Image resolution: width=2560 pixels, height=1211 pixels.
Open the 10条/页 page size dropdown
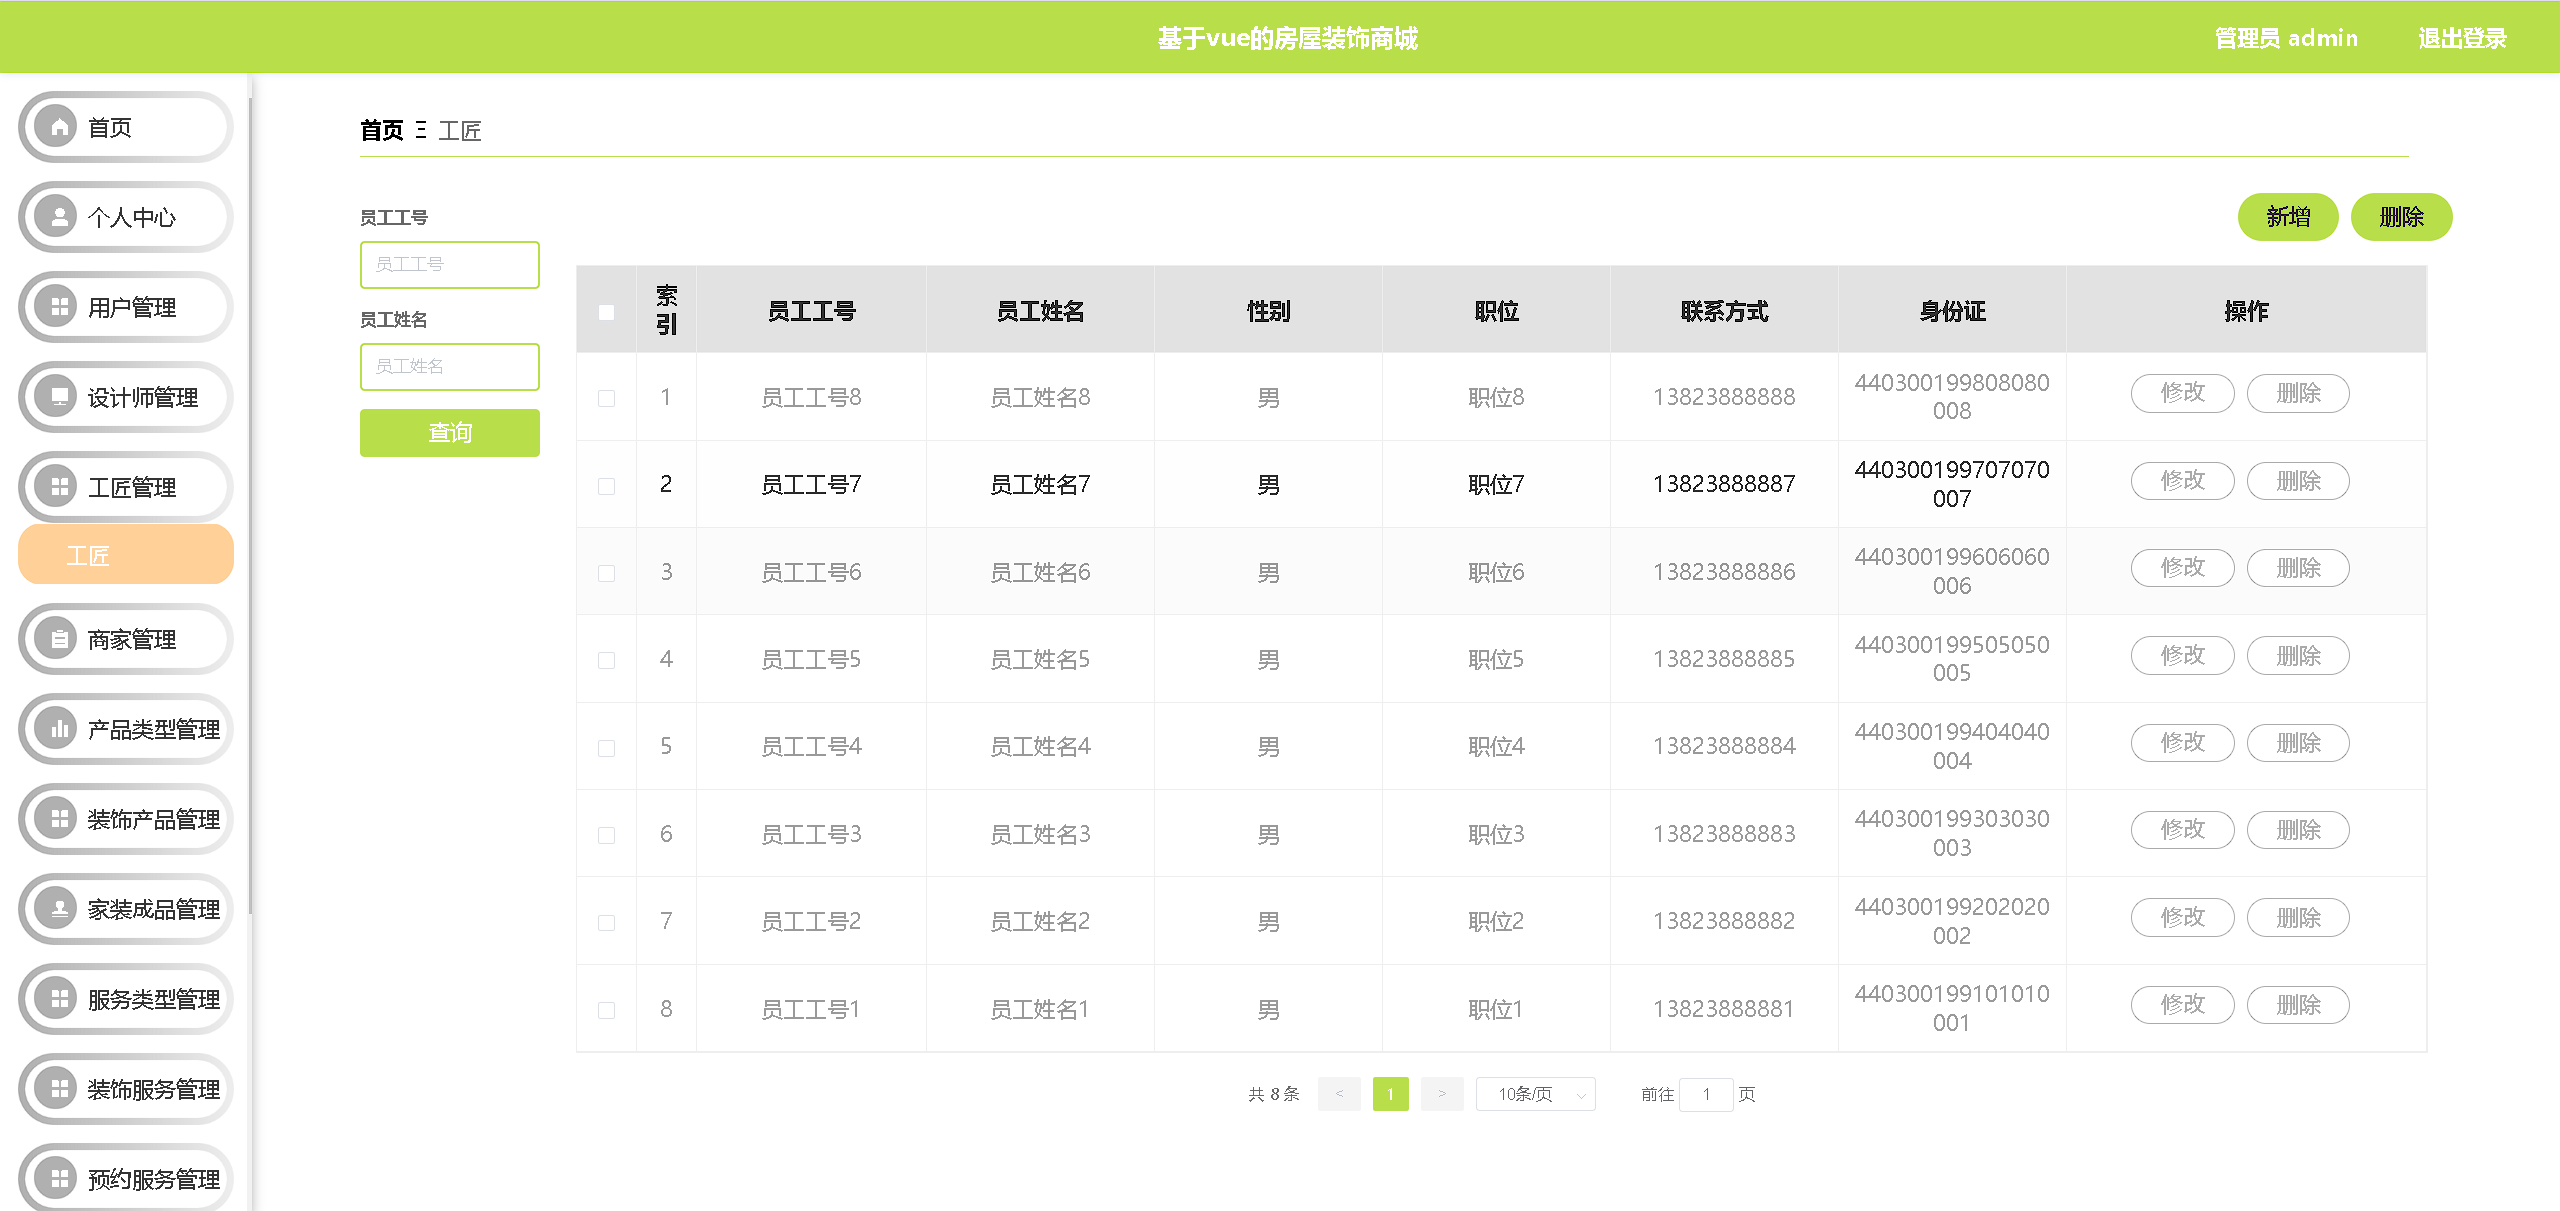(1535, 1094)
